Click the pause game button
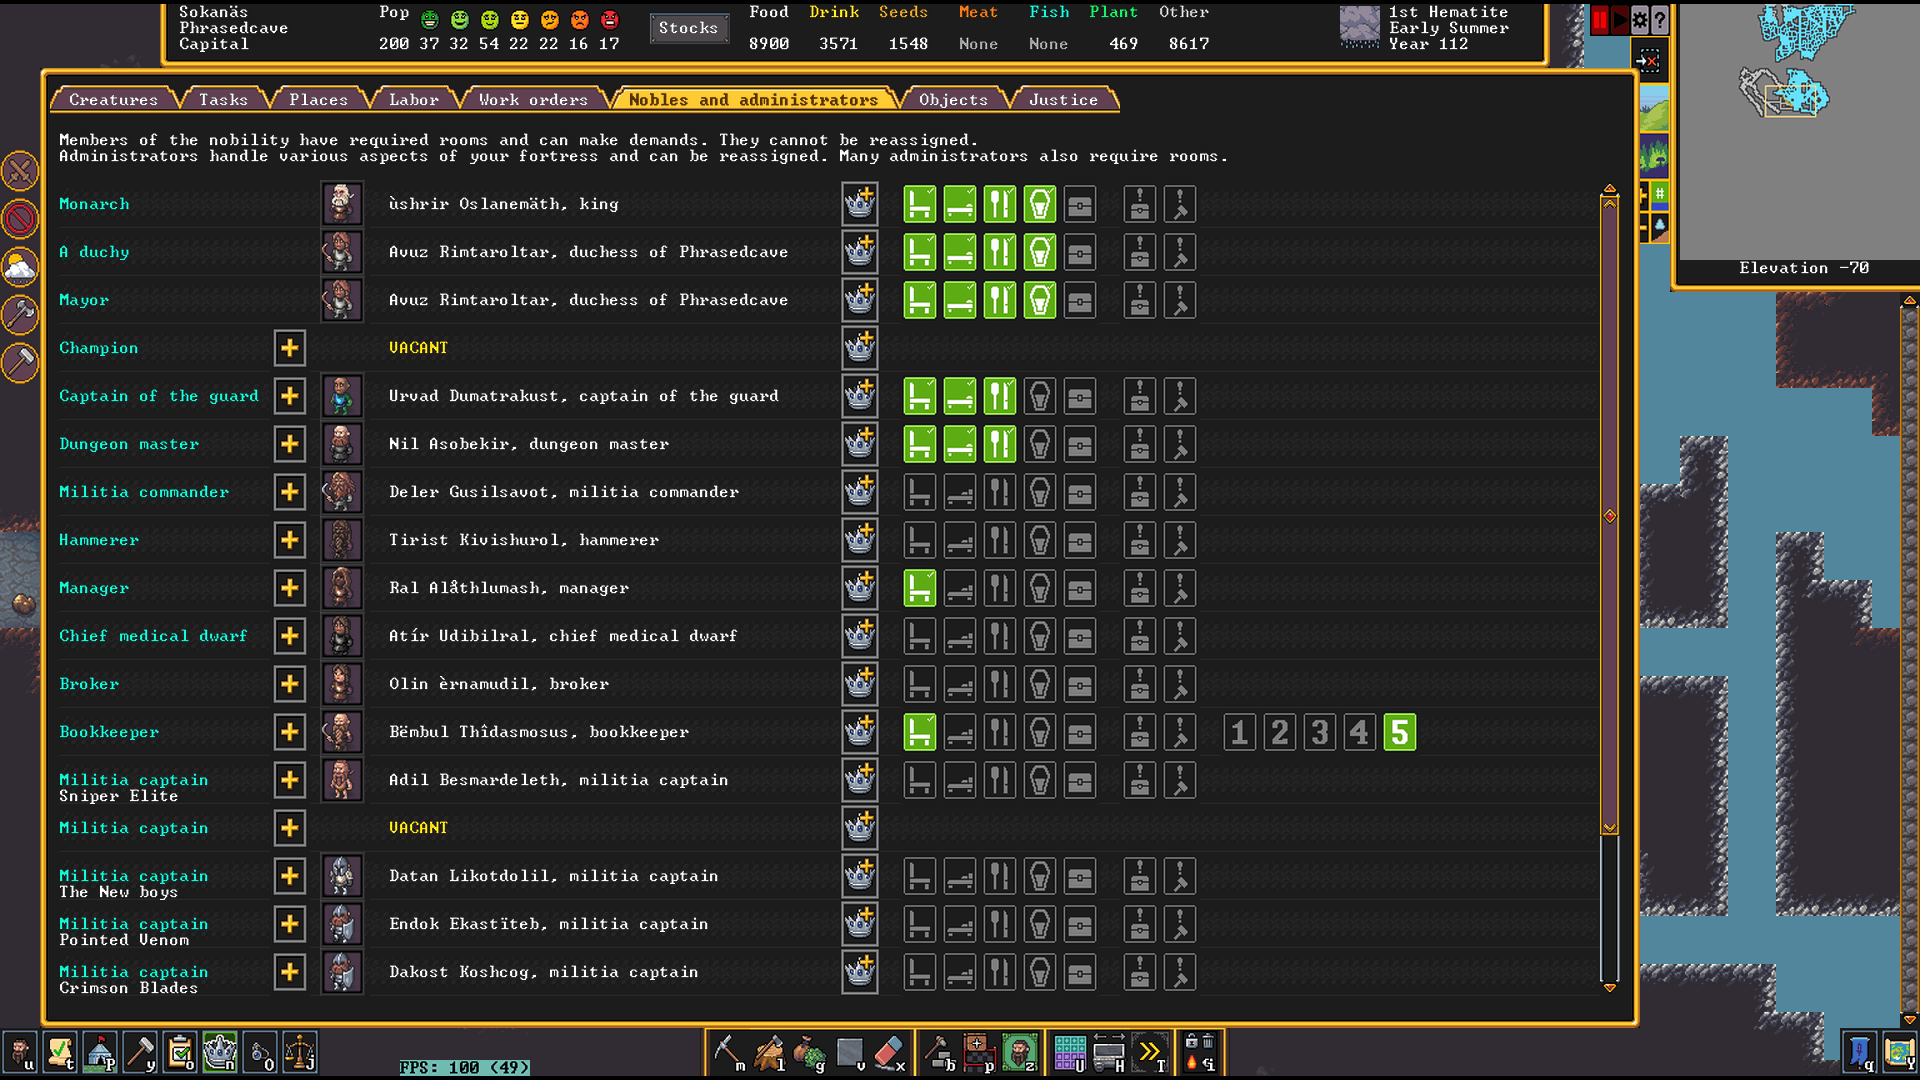Screen dimensions: 1920x1080 pos(1599,20)
